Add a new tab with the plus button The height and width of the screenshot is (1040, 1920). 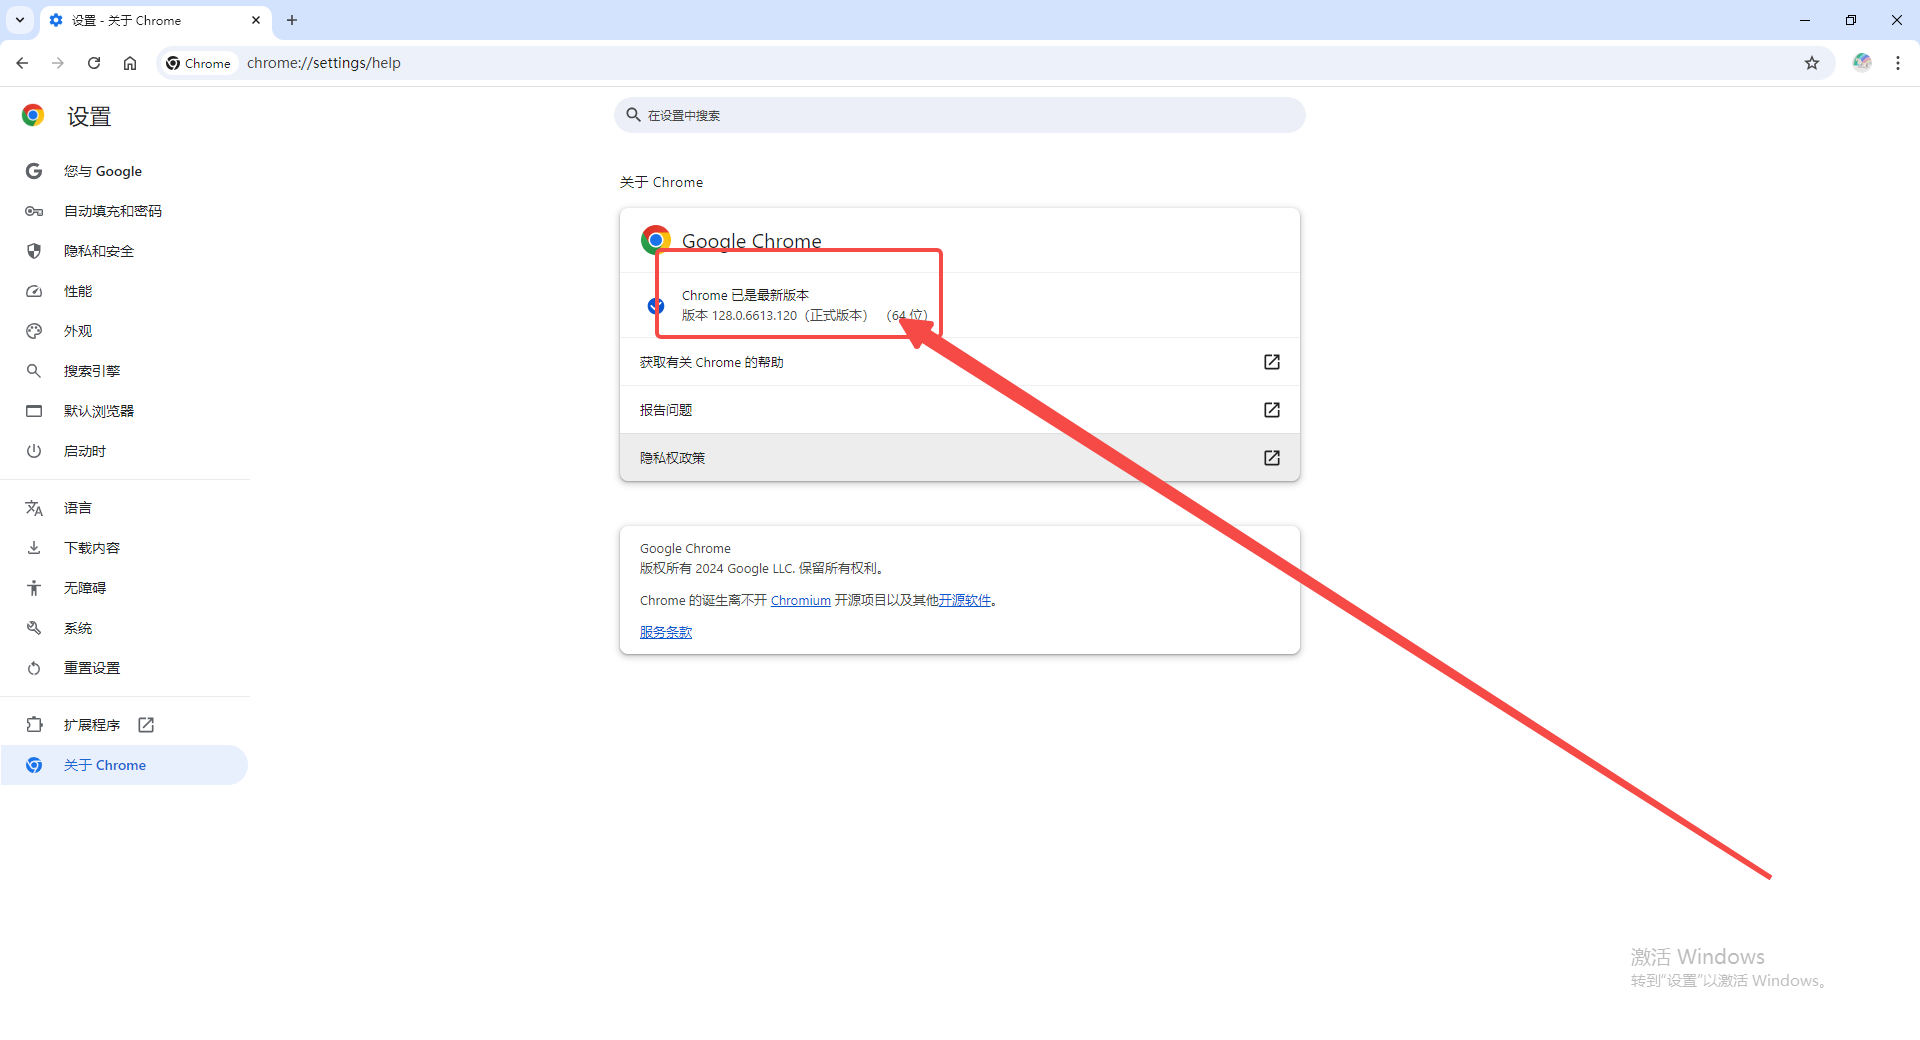pyautogui.click(x=292, y=20)
